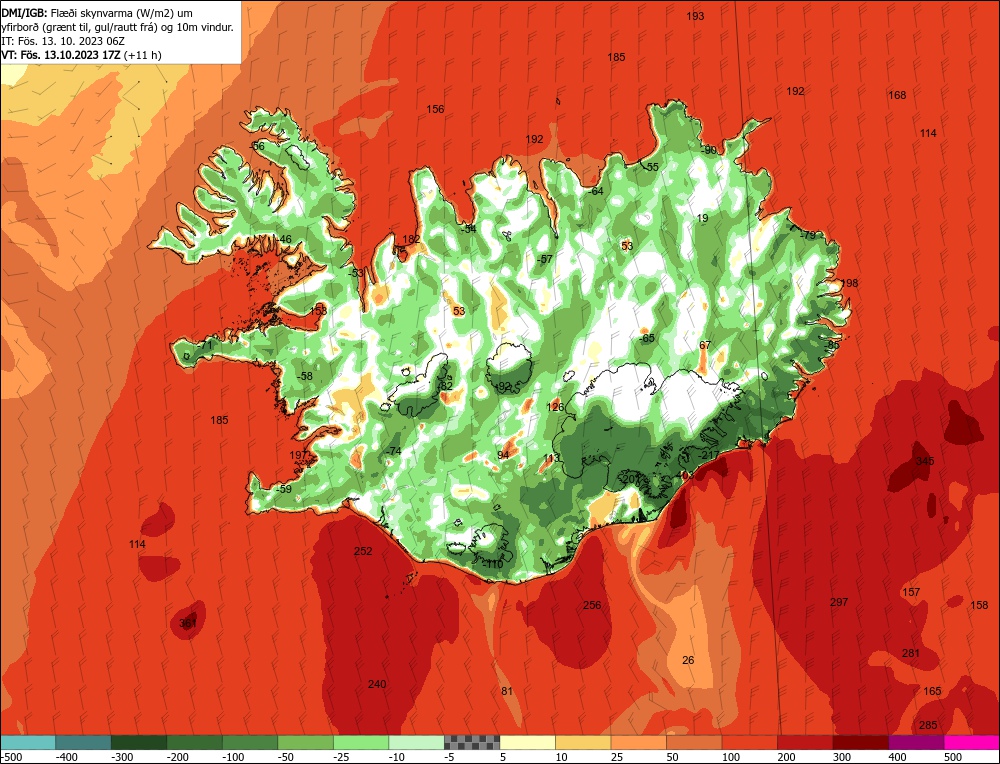Click the flux value '-217' on the southeast coast
The image size is (1000, 764).
pyautogui.click(x=708, y=455)
